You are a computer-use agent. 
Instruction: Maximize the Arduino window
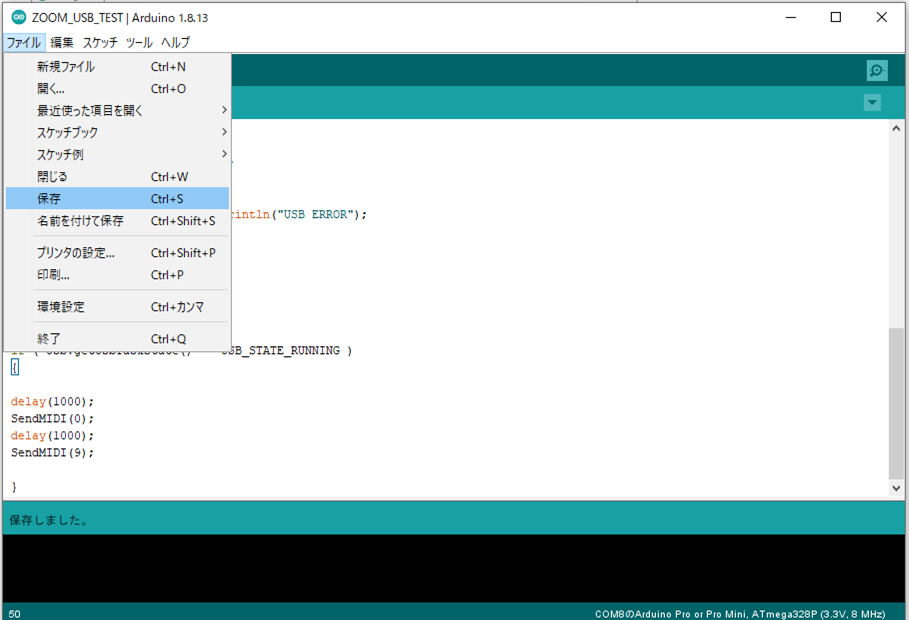(836, 17)
